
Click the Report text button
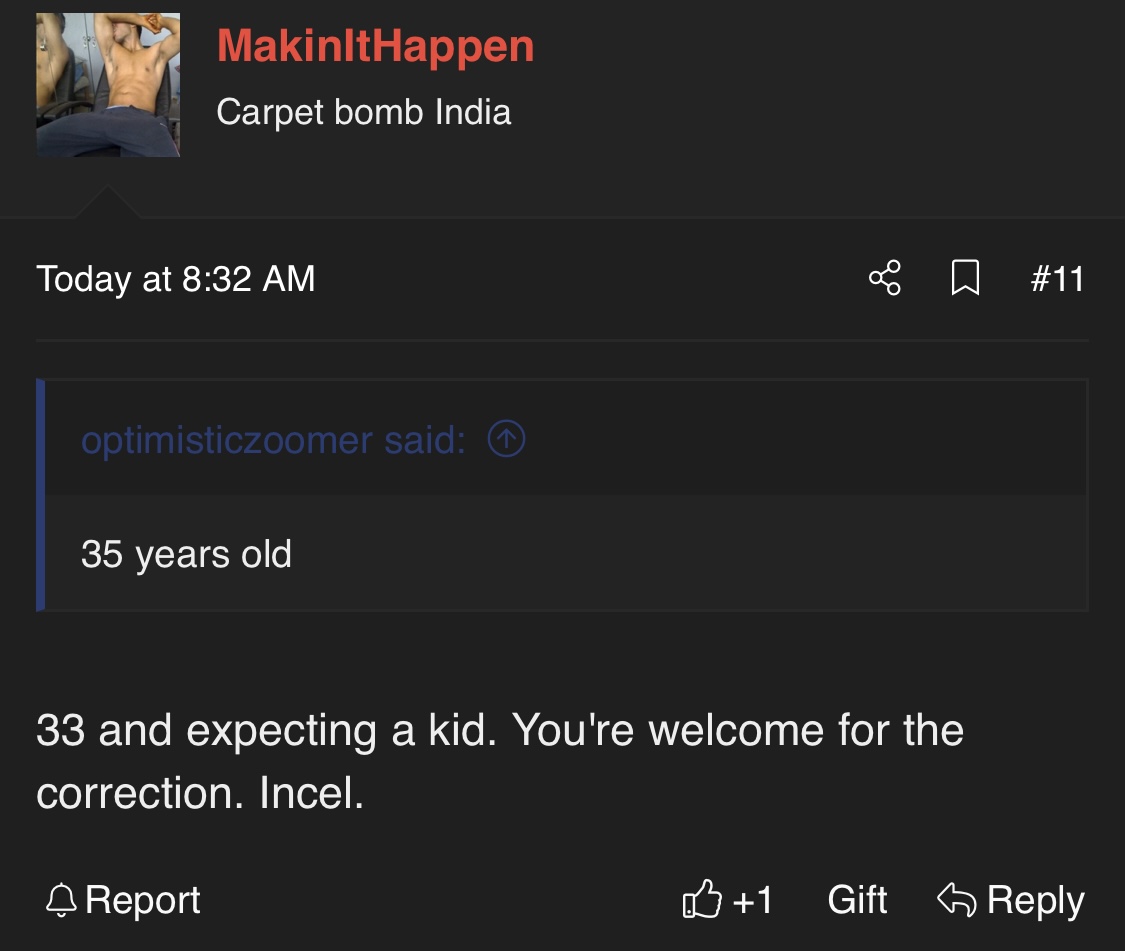point(143,900)
